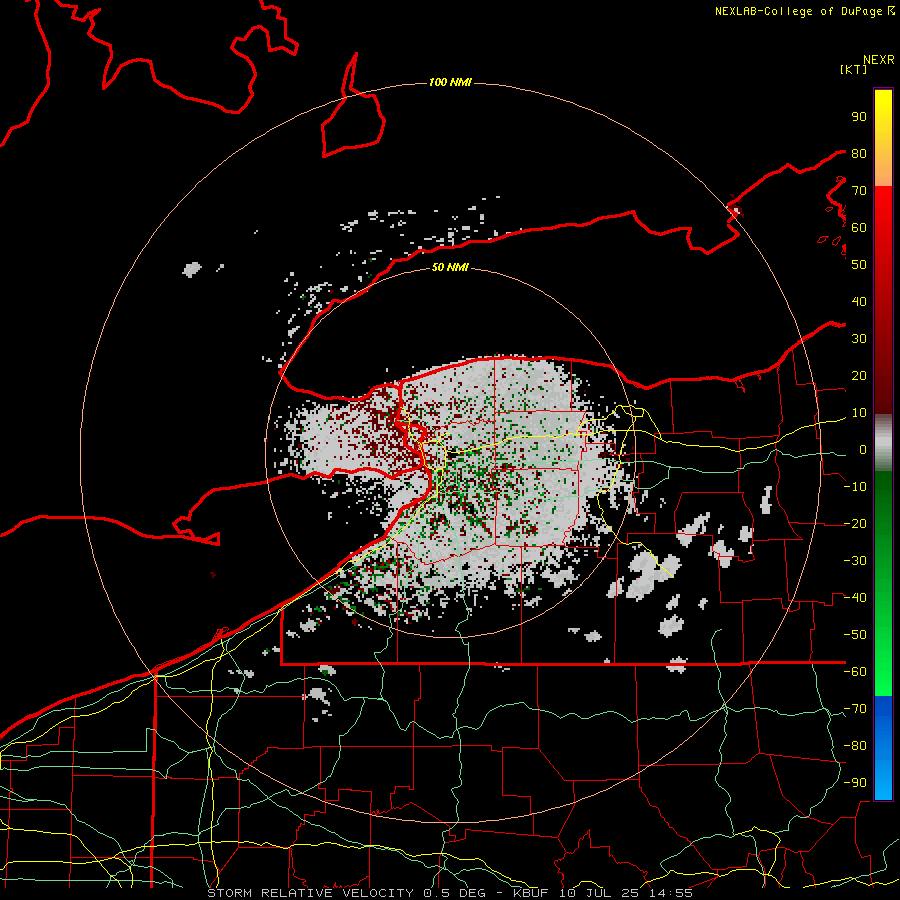Click the 30 value on velocity scale
This screenshot has height=900, width=900.
859,339
